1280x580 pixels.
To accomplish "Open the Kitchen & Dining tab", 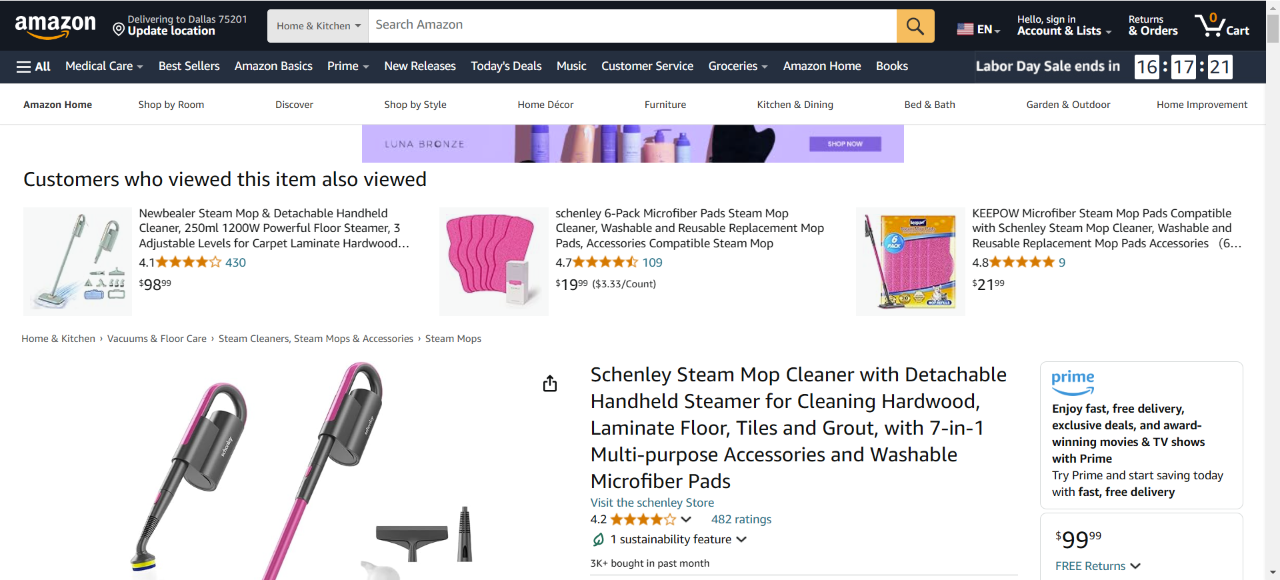I will (x=795, y=105).
